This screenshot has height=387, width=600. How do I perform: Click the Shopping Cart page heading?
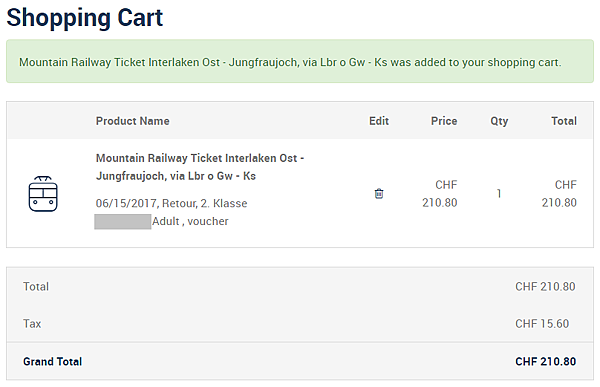(x=85, y=18)
